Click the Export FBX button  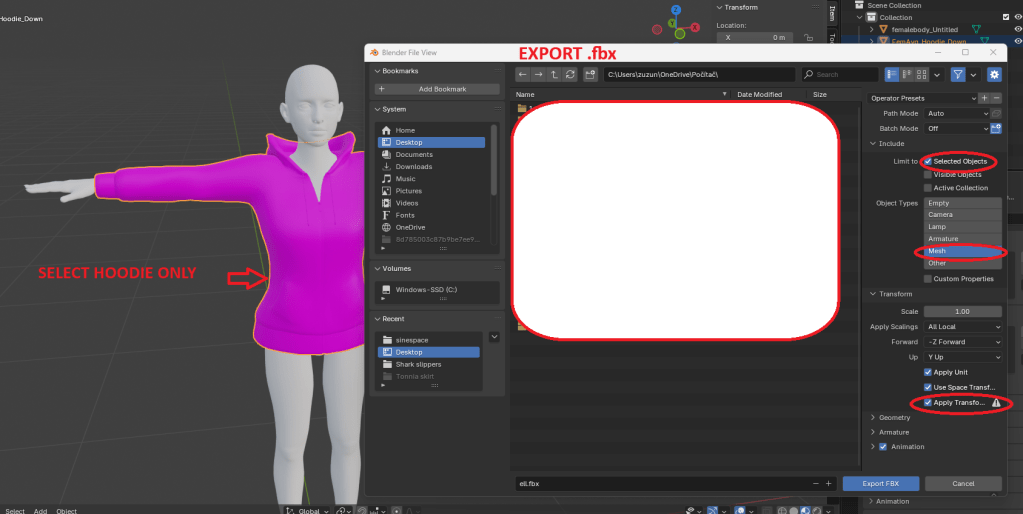(881, 483)
